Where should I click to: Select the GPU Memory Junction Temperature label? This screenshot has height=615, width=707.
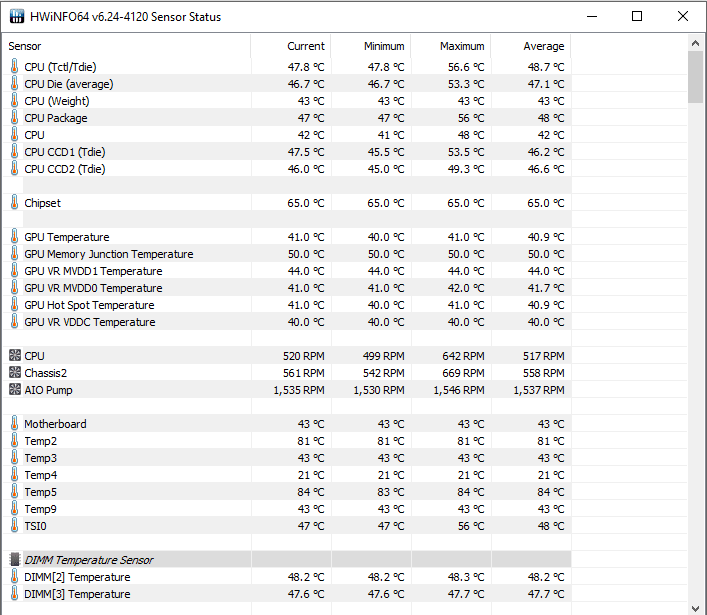(x=109, y=254)
